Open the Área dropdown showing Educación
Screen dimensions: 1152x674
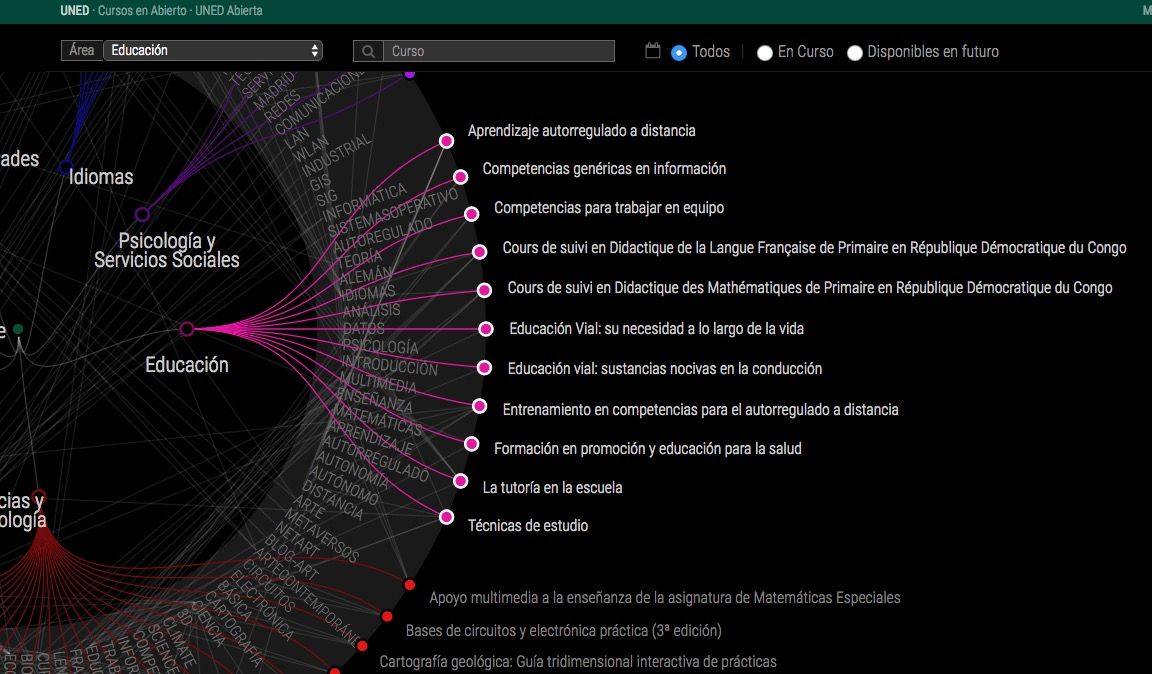tap(213, 51)
